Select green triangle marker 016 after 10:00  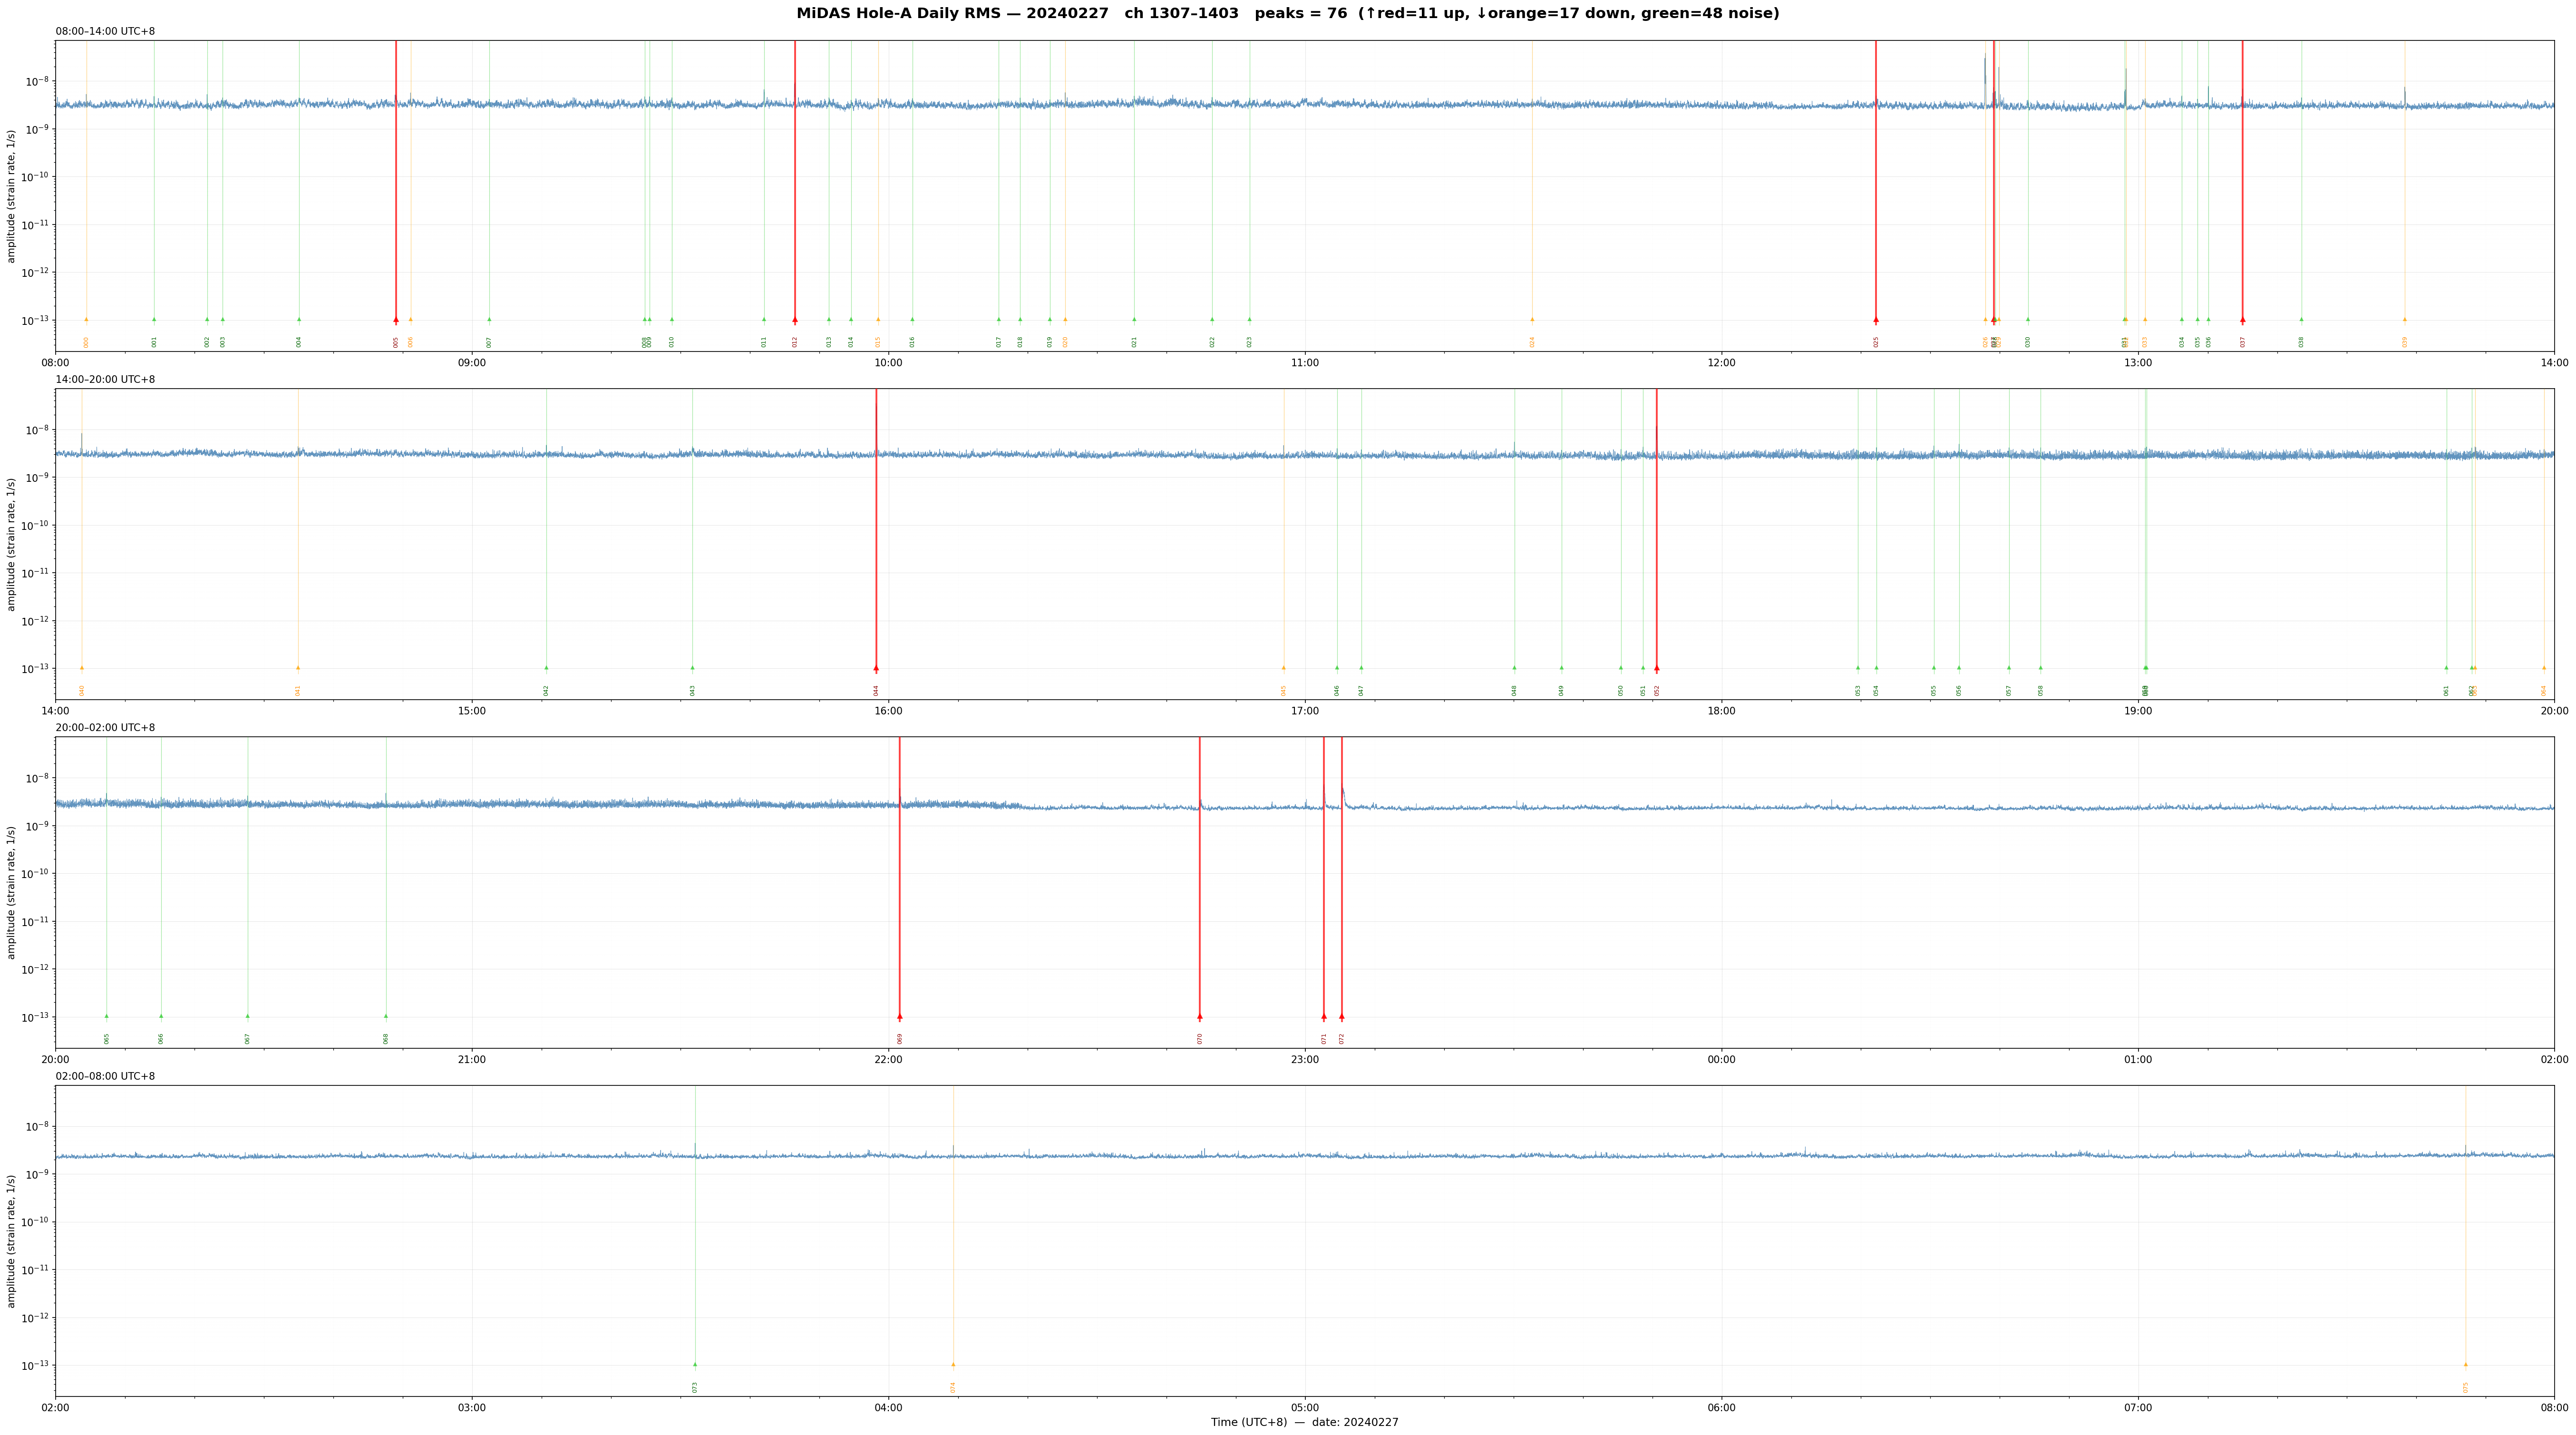(x=912, y=320)
